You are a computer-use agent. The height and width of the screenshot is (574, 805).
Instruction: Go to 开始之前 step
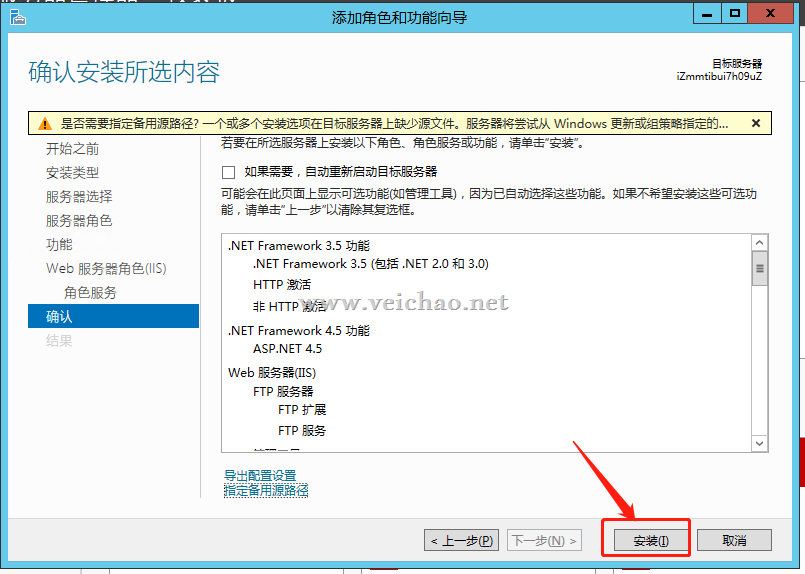[72, 149]
